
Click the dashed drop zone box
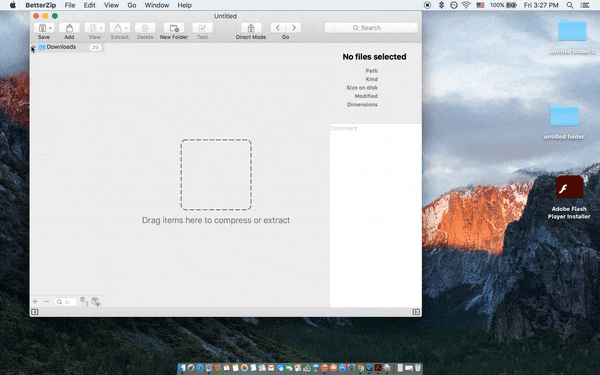216,174
